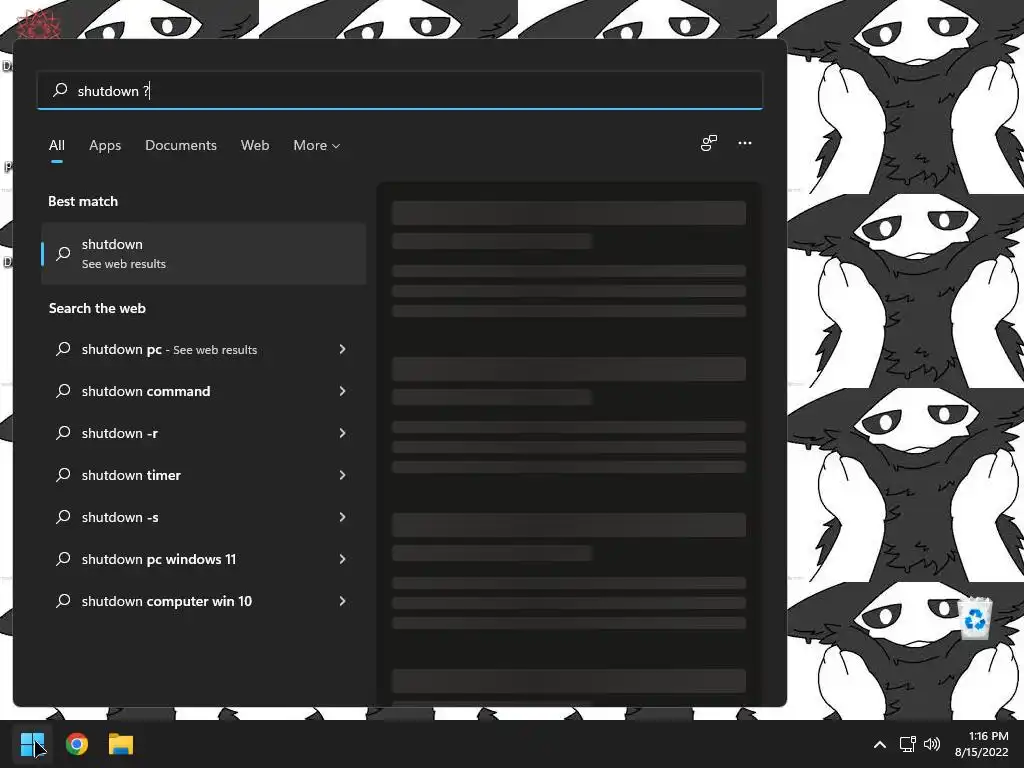Viewport: 1024px width, 768px height.
Task: Click the magnifier icon in the search box
Action: pos(60,89)
